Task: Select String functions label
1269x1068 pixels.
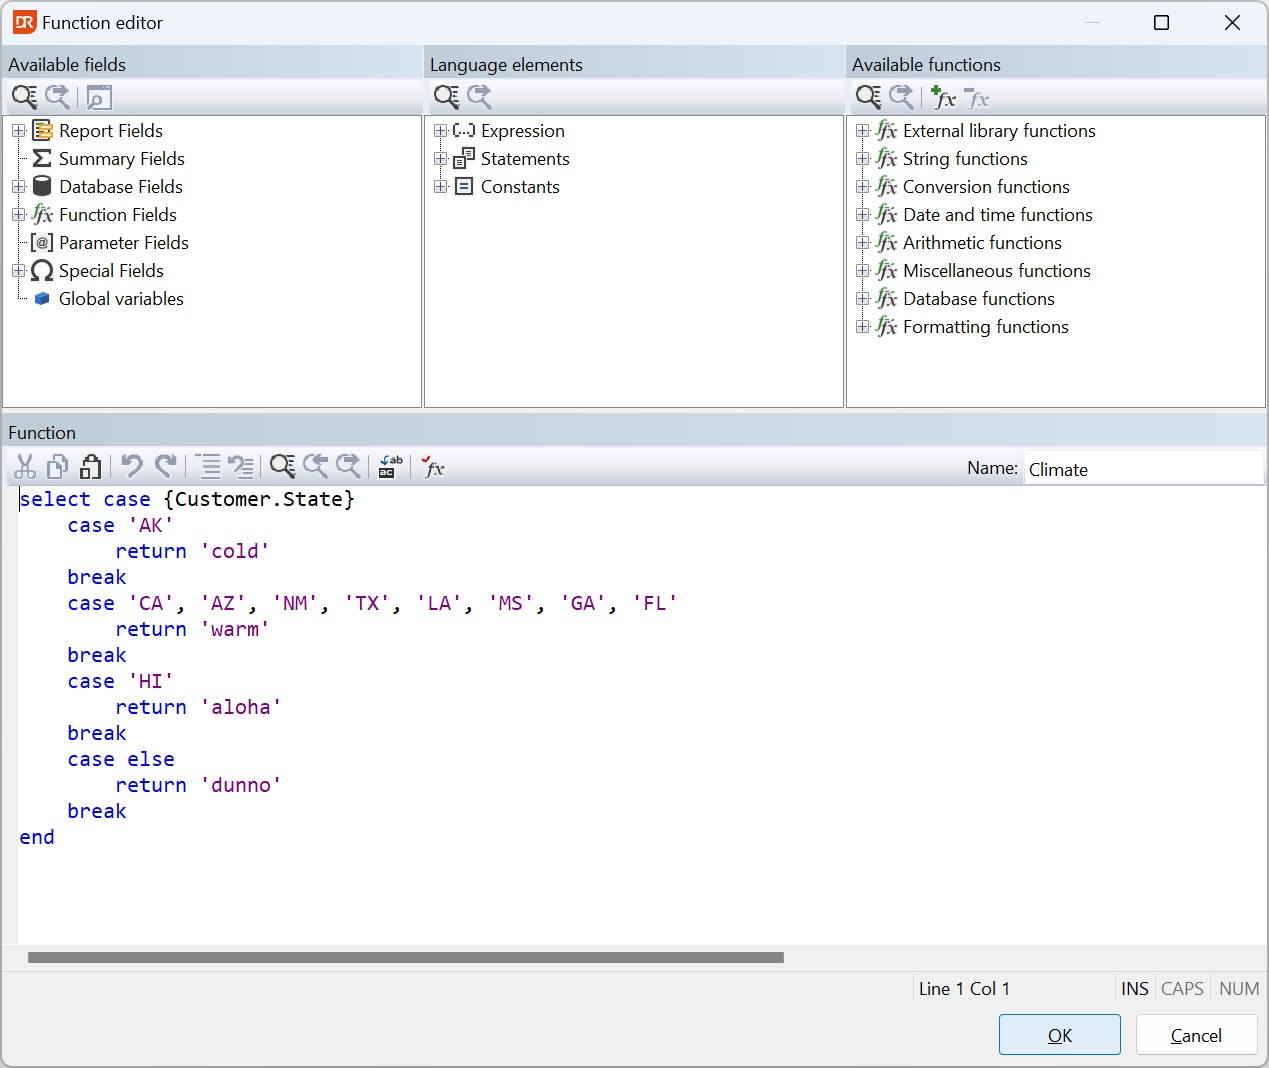Action: [965, 159]
